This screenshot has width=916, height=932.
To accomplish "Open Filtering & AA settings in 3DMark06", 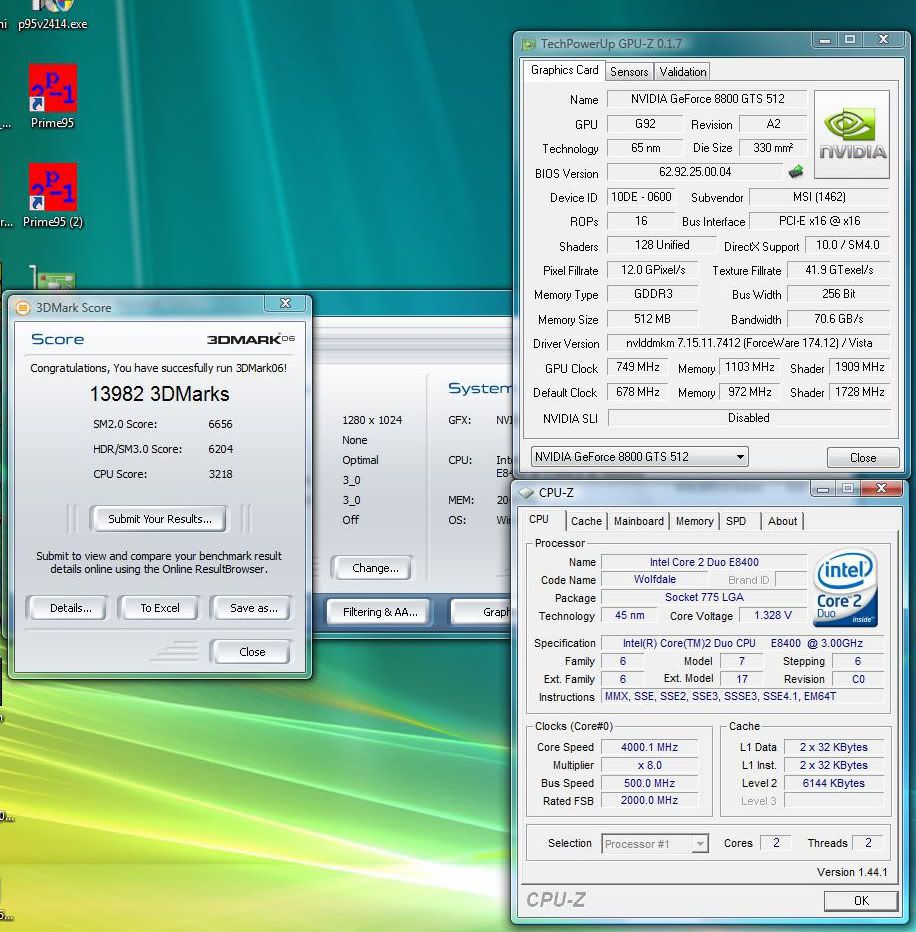I will tap(380, 612).
